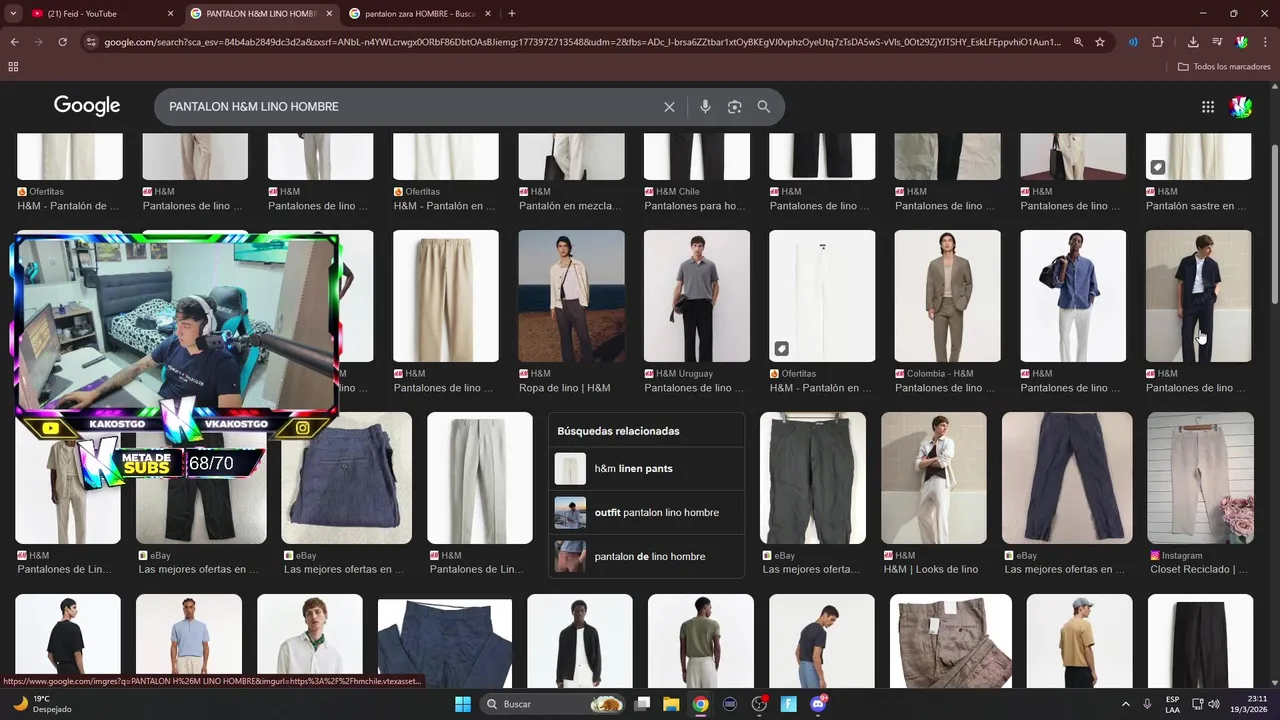Open the white pants Ofertitas image result
Viewport: 1280px width, 720px height.
(821, 296)
